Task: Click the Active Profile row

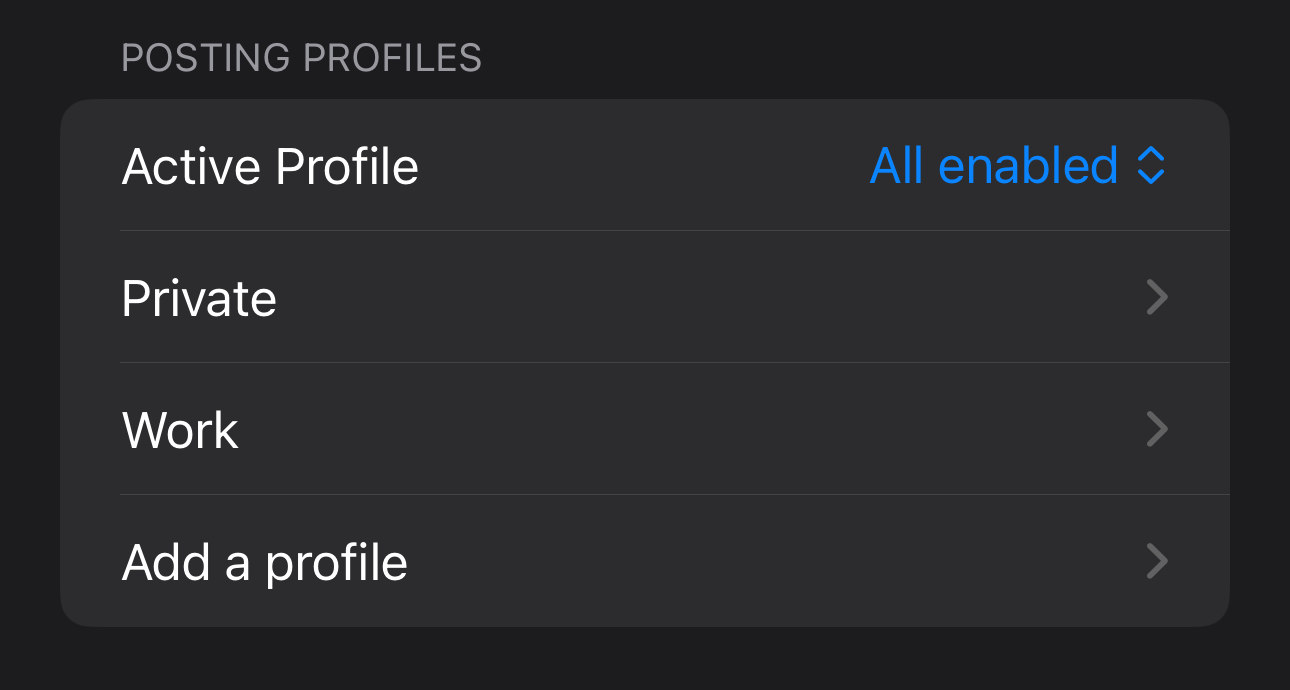Action: [x=644, y=166]
